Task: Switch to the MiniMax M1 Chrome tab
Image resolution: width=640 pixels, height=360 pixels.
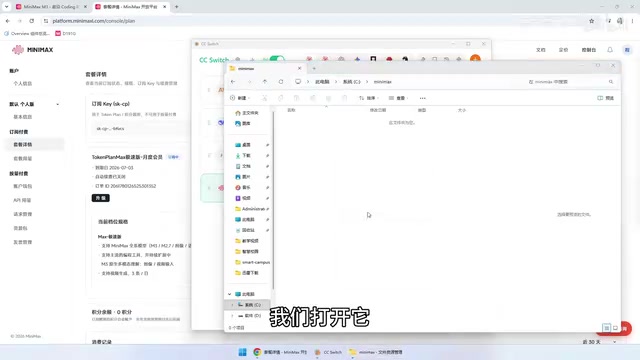Action: [x=51, y=7]
